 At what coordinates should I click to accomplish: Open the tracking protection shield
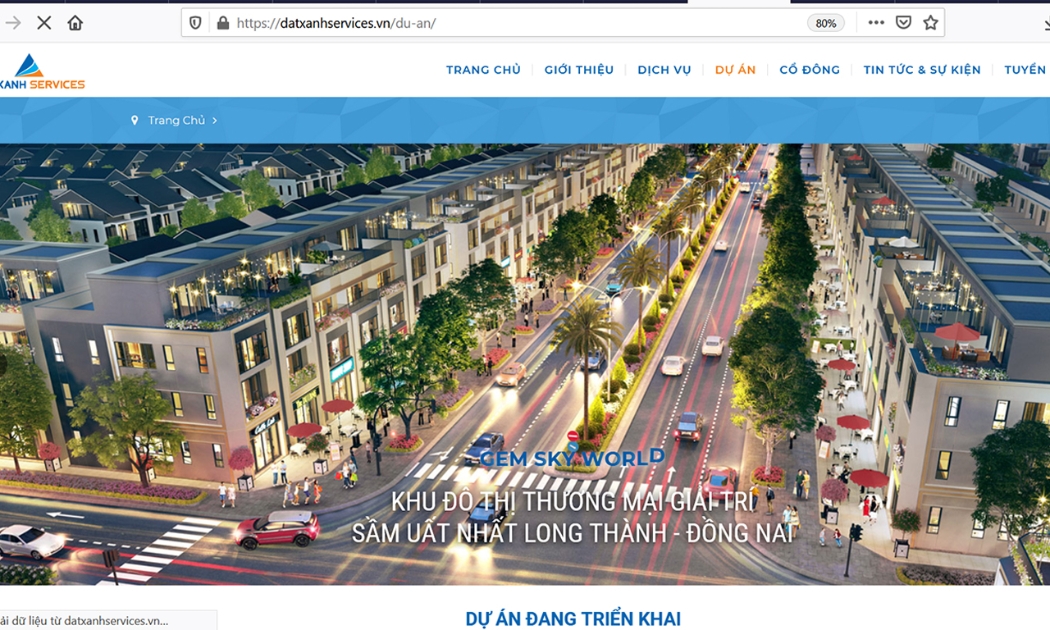coord(196,23)
